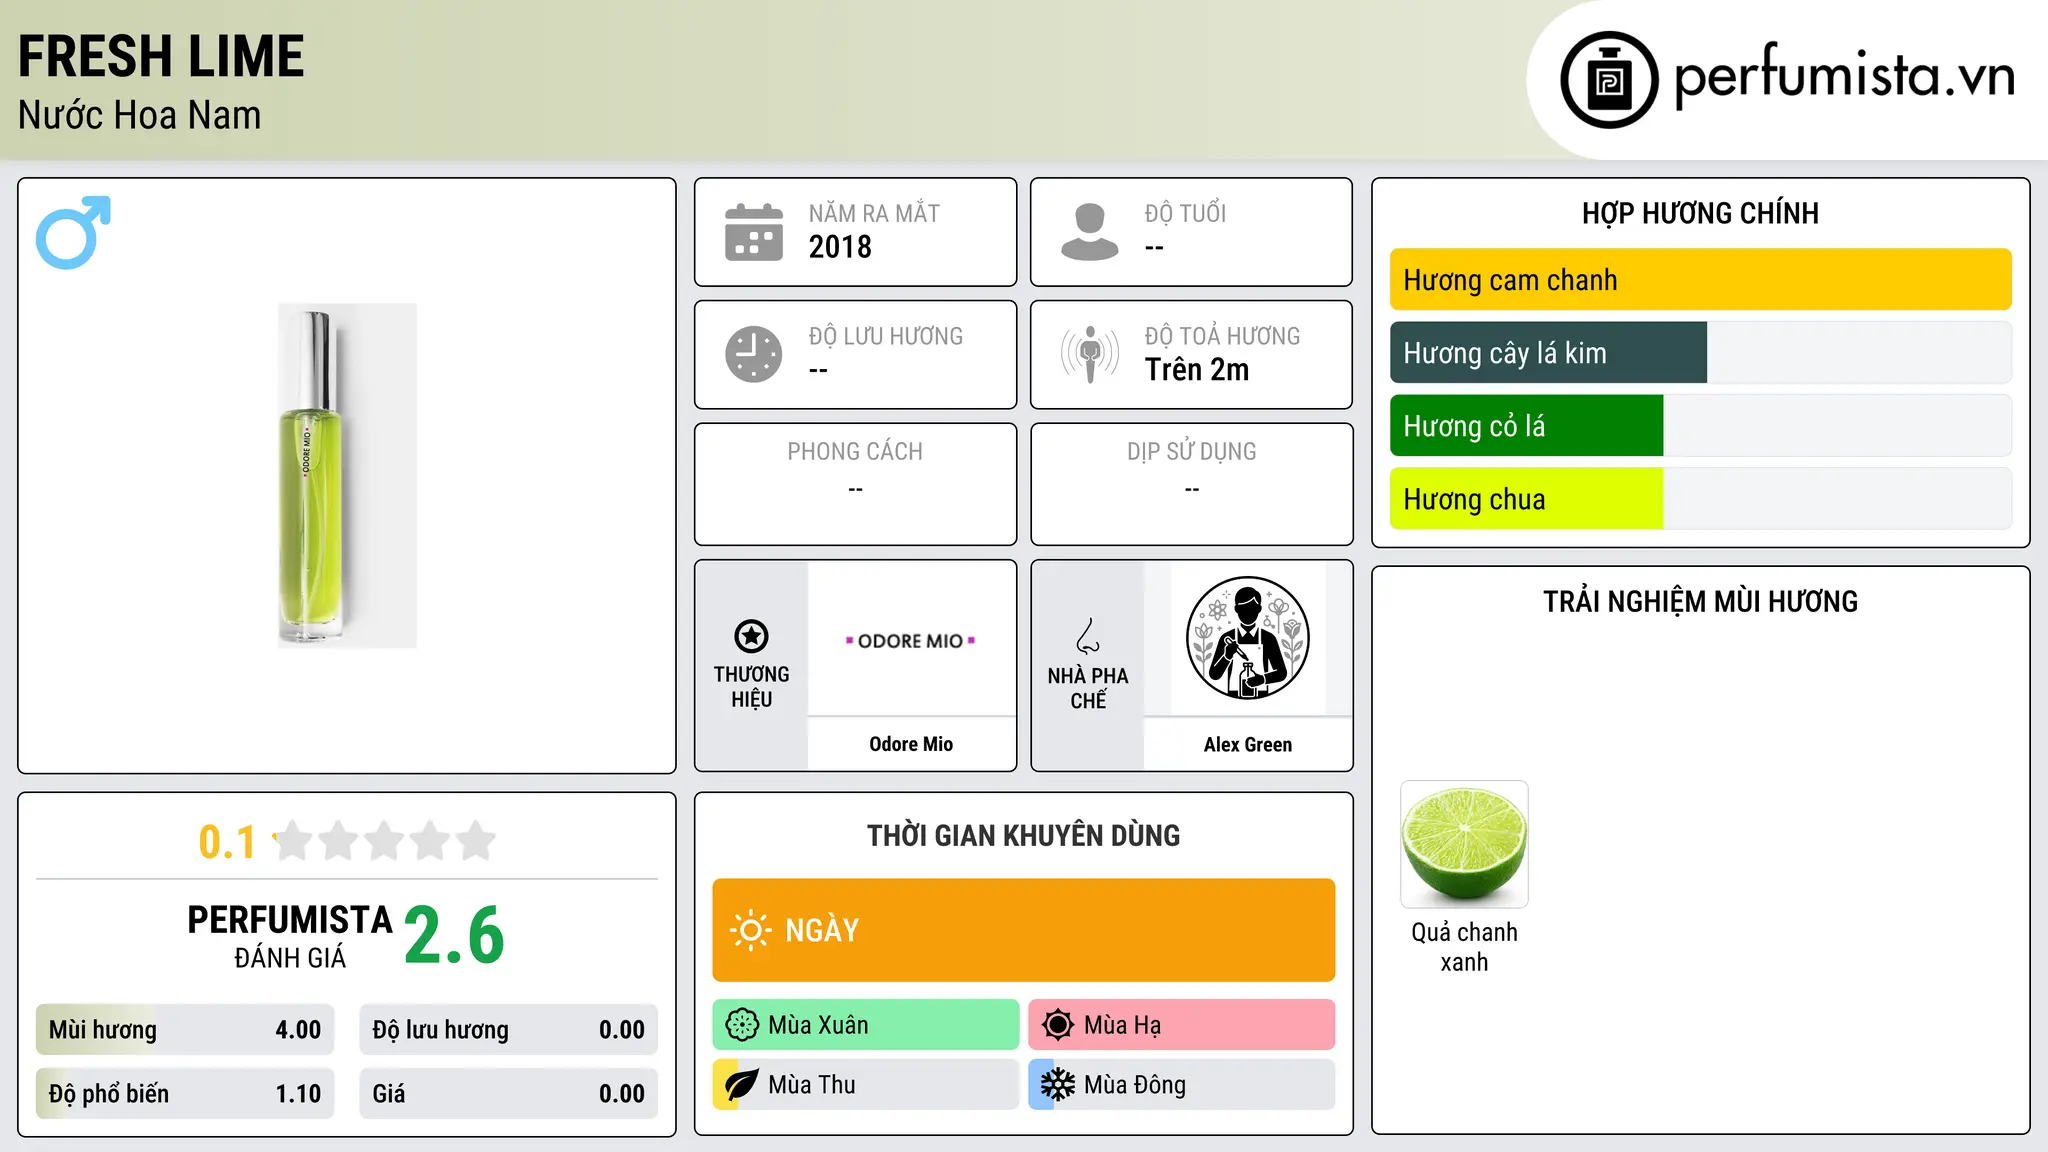
Task: Click the Quả chanh xanh note label
Action: point(1465,947)
